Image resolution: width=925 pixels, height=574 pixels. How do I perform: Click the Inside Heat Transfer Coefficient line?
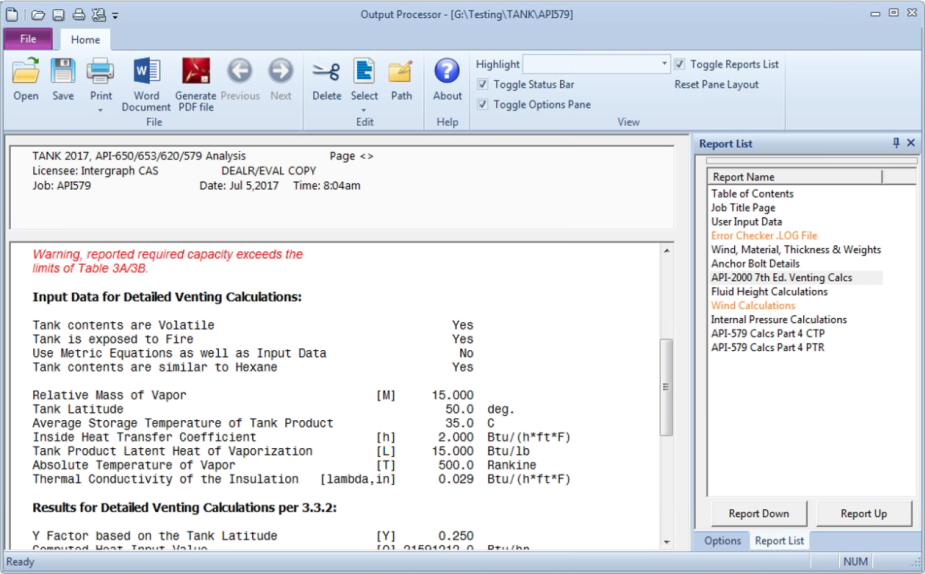point(301,437)
